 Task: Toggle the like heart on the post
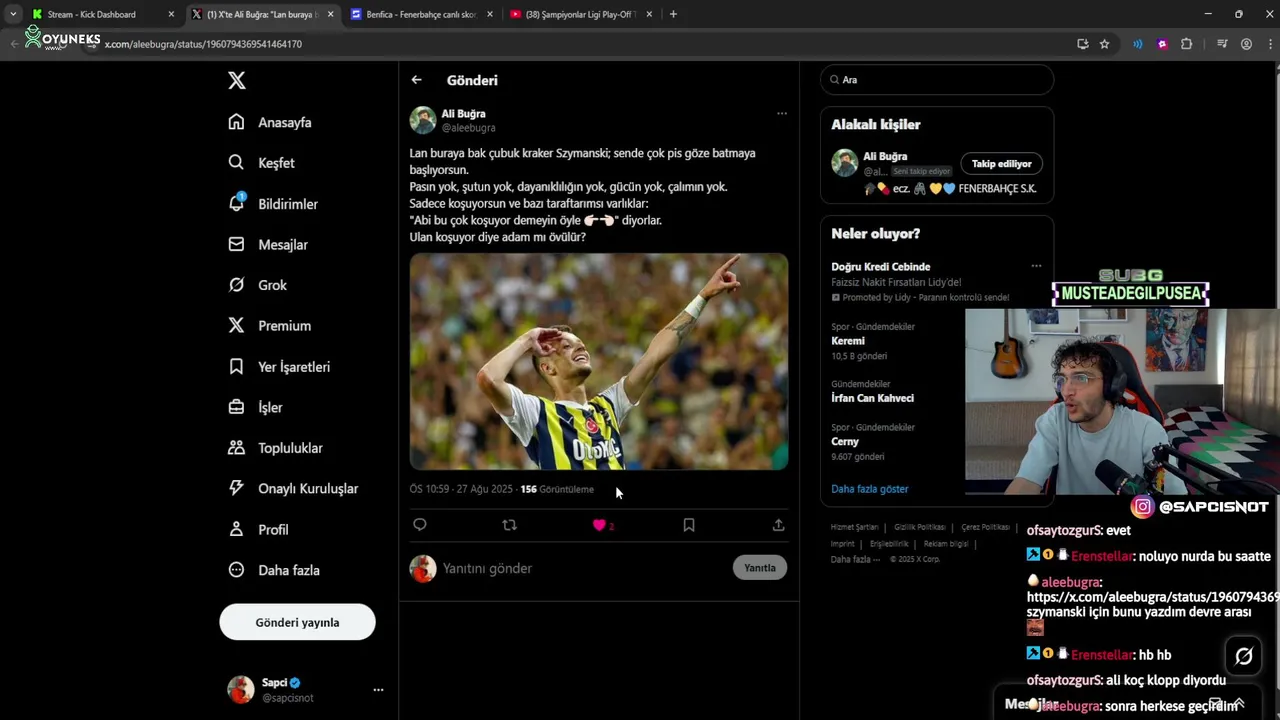(599, 525)
